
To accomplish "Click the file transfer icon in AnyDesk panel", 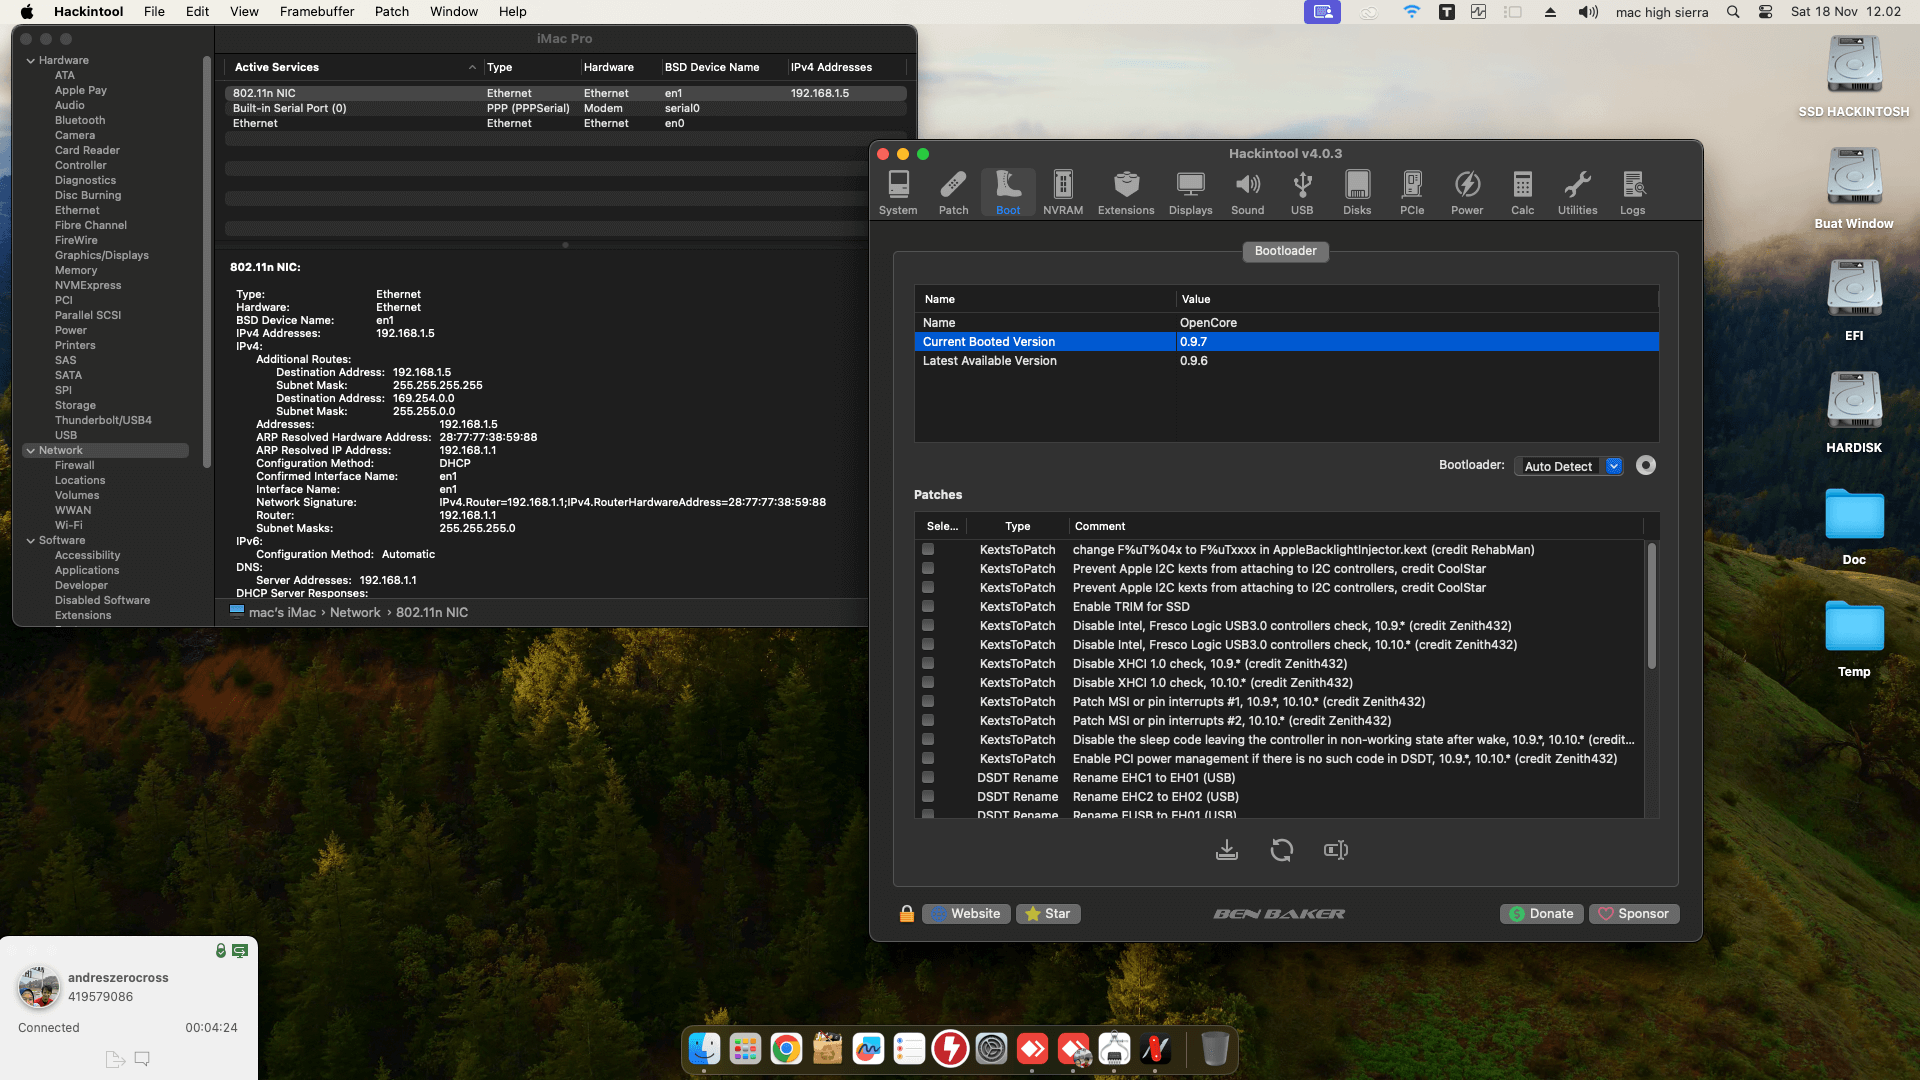I will tap(115, 1059).
